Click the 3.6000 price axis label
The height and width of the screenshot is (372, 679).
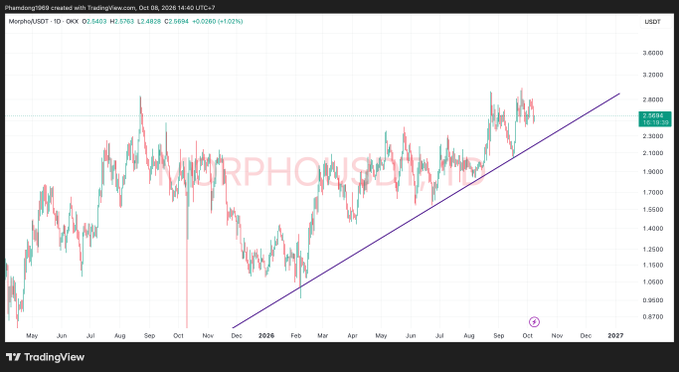(653, 53)
